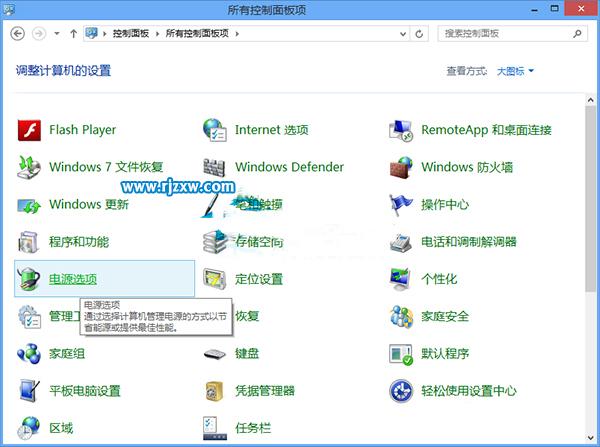Open 定位设置 map icon
The width and height of the screenshot is (600, 447).
[x=215, y=279]
